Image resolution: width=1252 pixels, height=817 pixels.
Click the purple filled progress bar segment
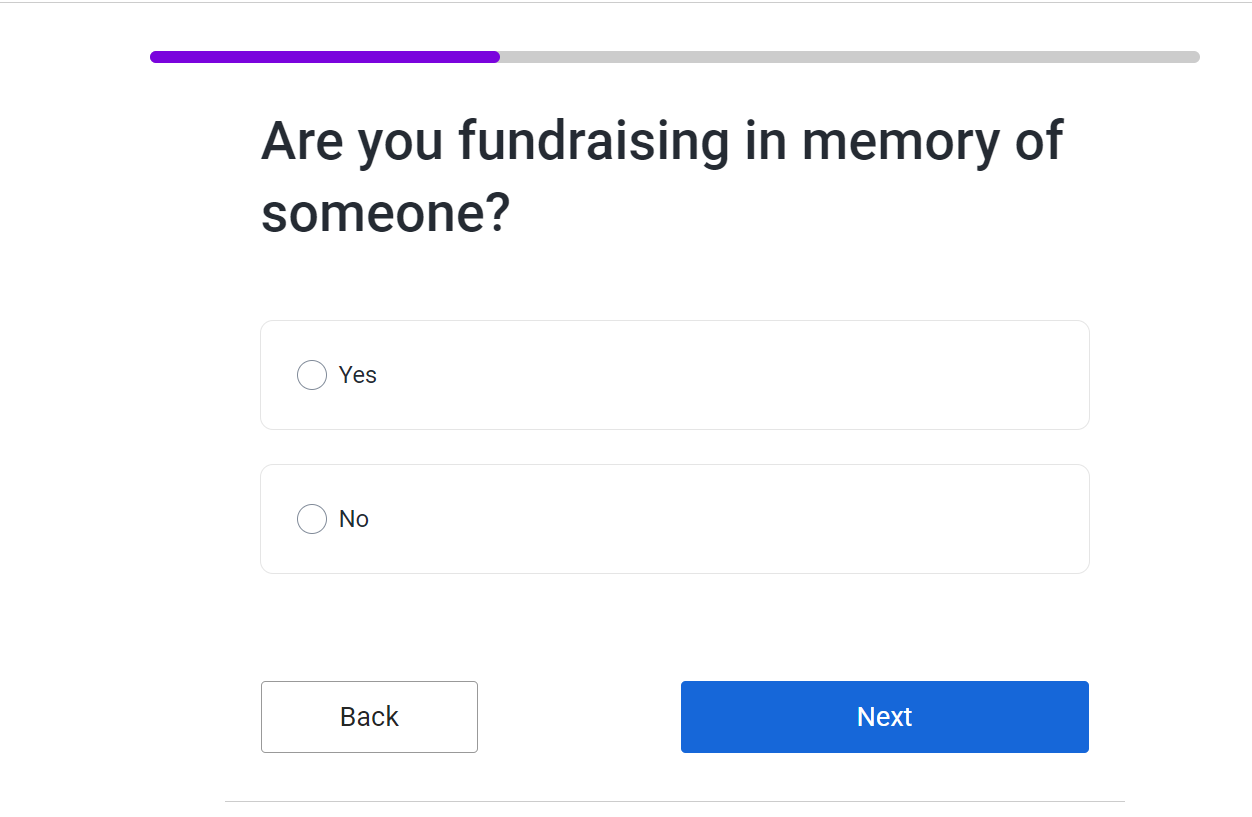point(325,57)
